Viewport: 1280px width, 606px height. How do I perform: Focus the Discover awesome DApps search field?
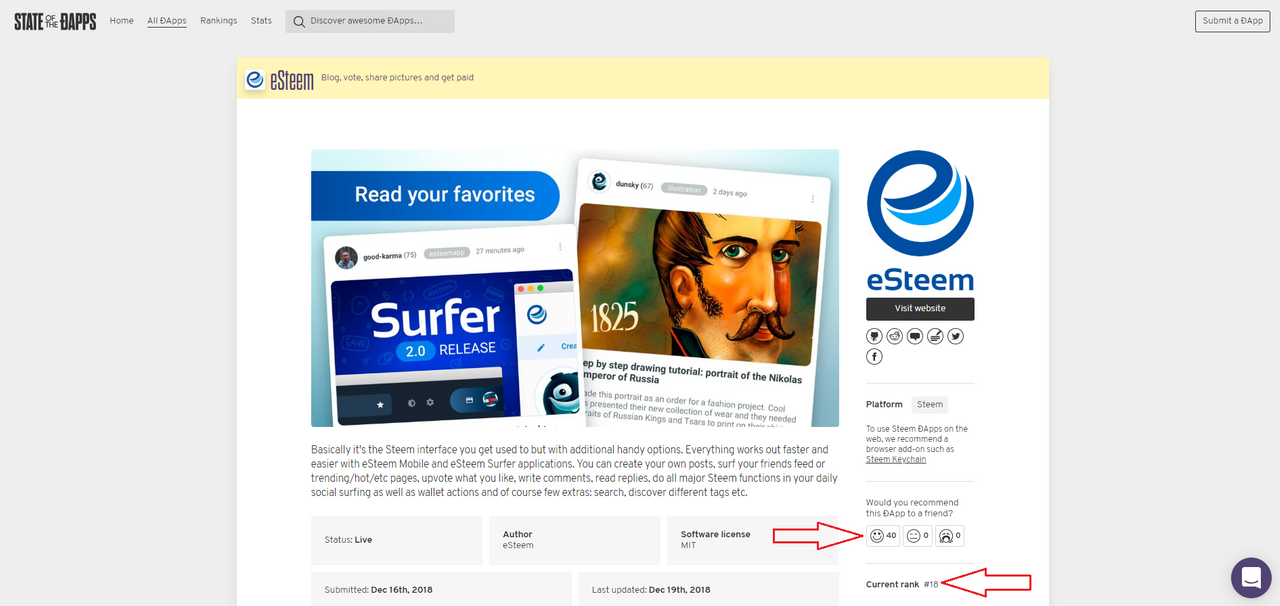click(x=370, y=21)
